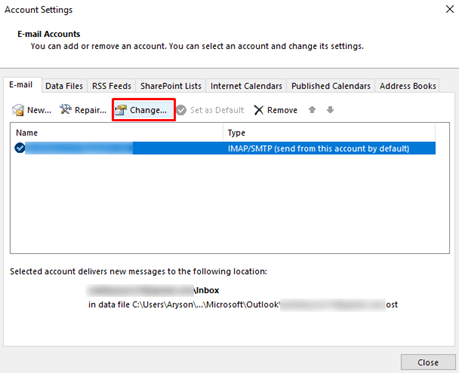The width and height of the screenshot is (459, 373).
Task: Click the Repair tools icon
Action: pyautogui.click(x=66, y=109)
